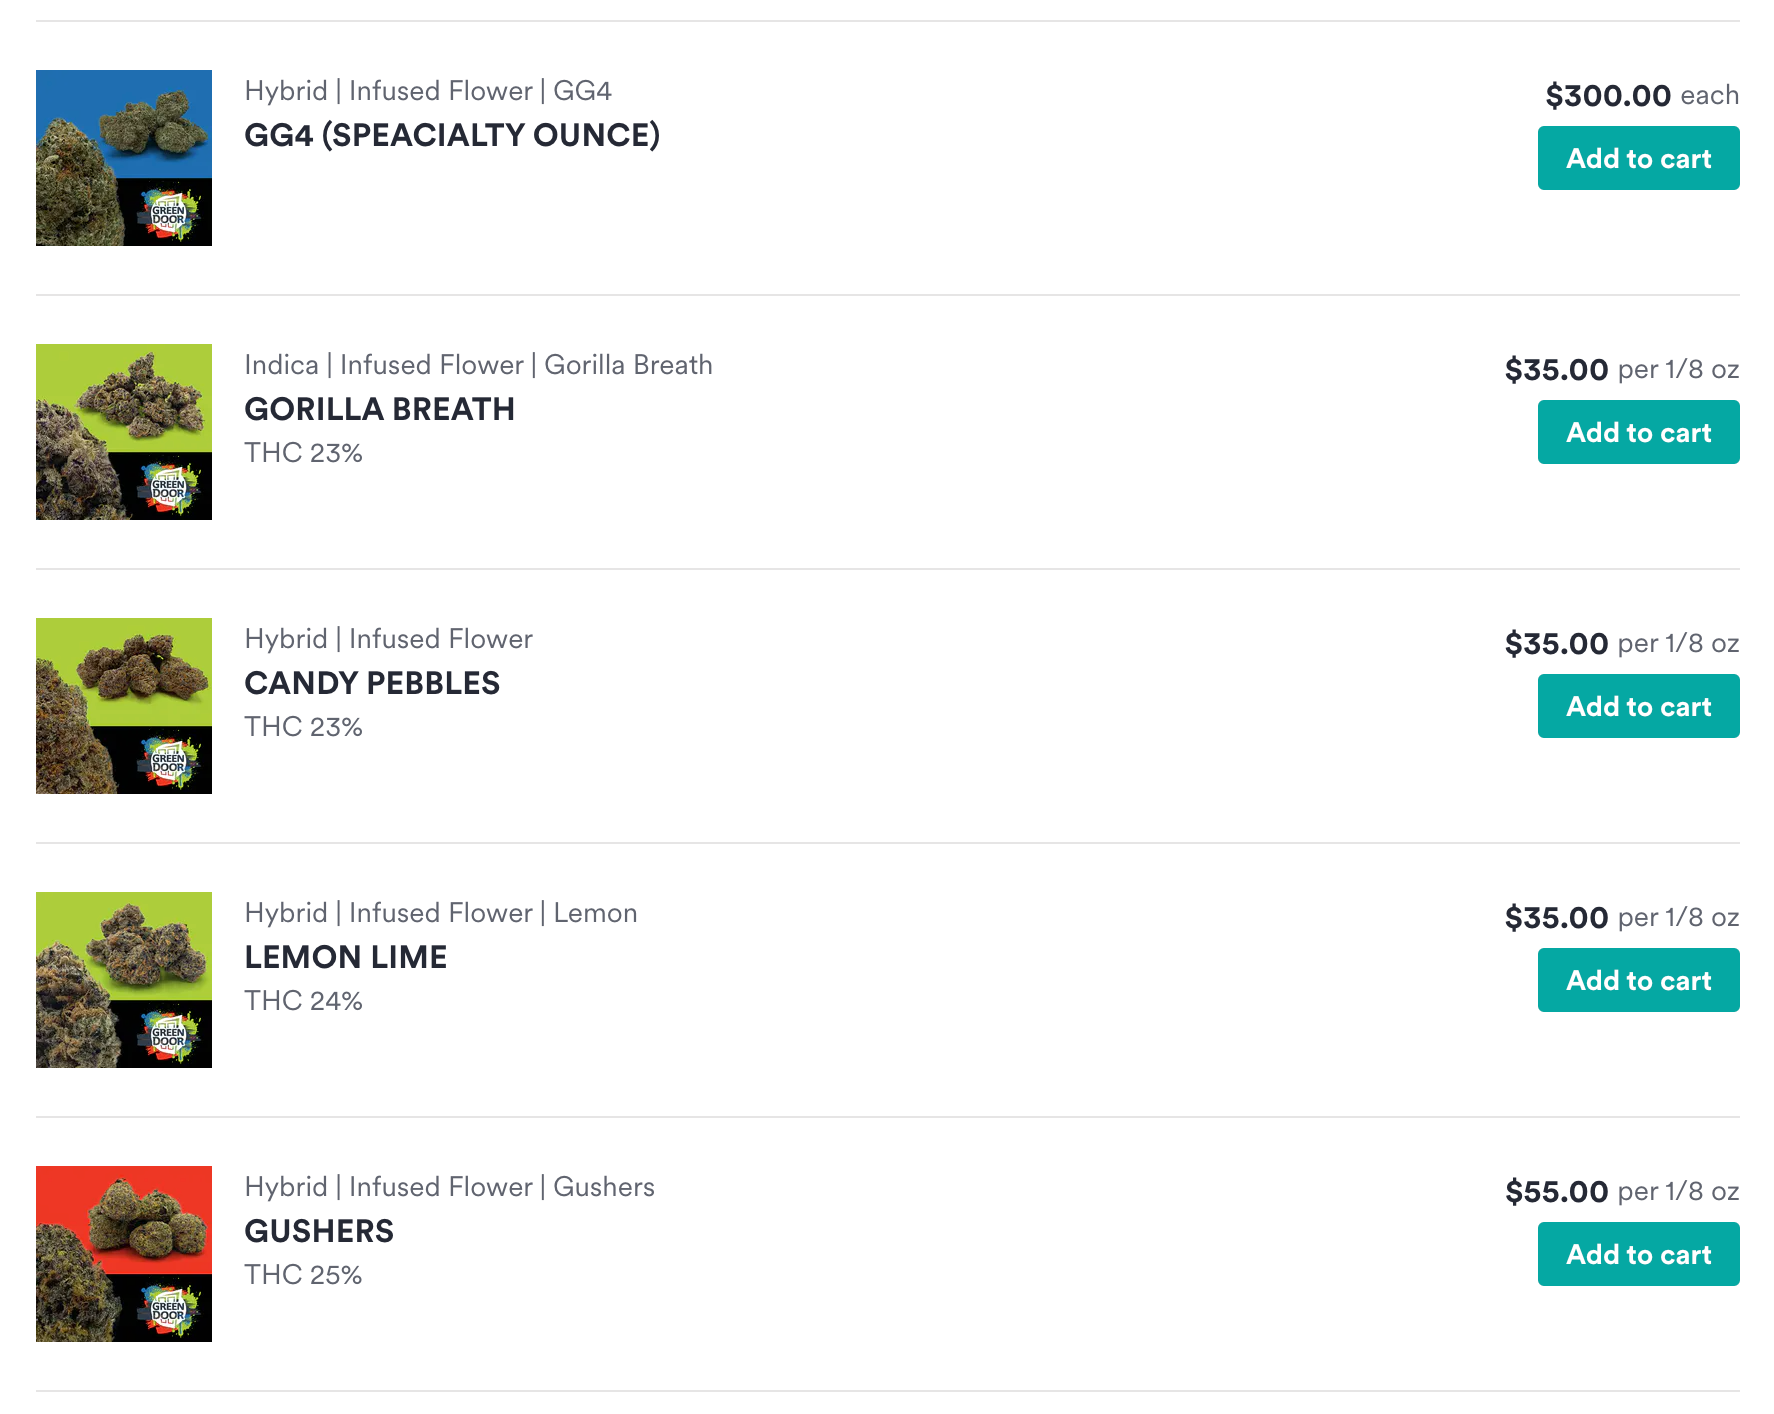Click Gorilla Breath's THC 23% label
Image resolution: width=1774 pixels, height=1414 pixels.
[x=303, y=453]
